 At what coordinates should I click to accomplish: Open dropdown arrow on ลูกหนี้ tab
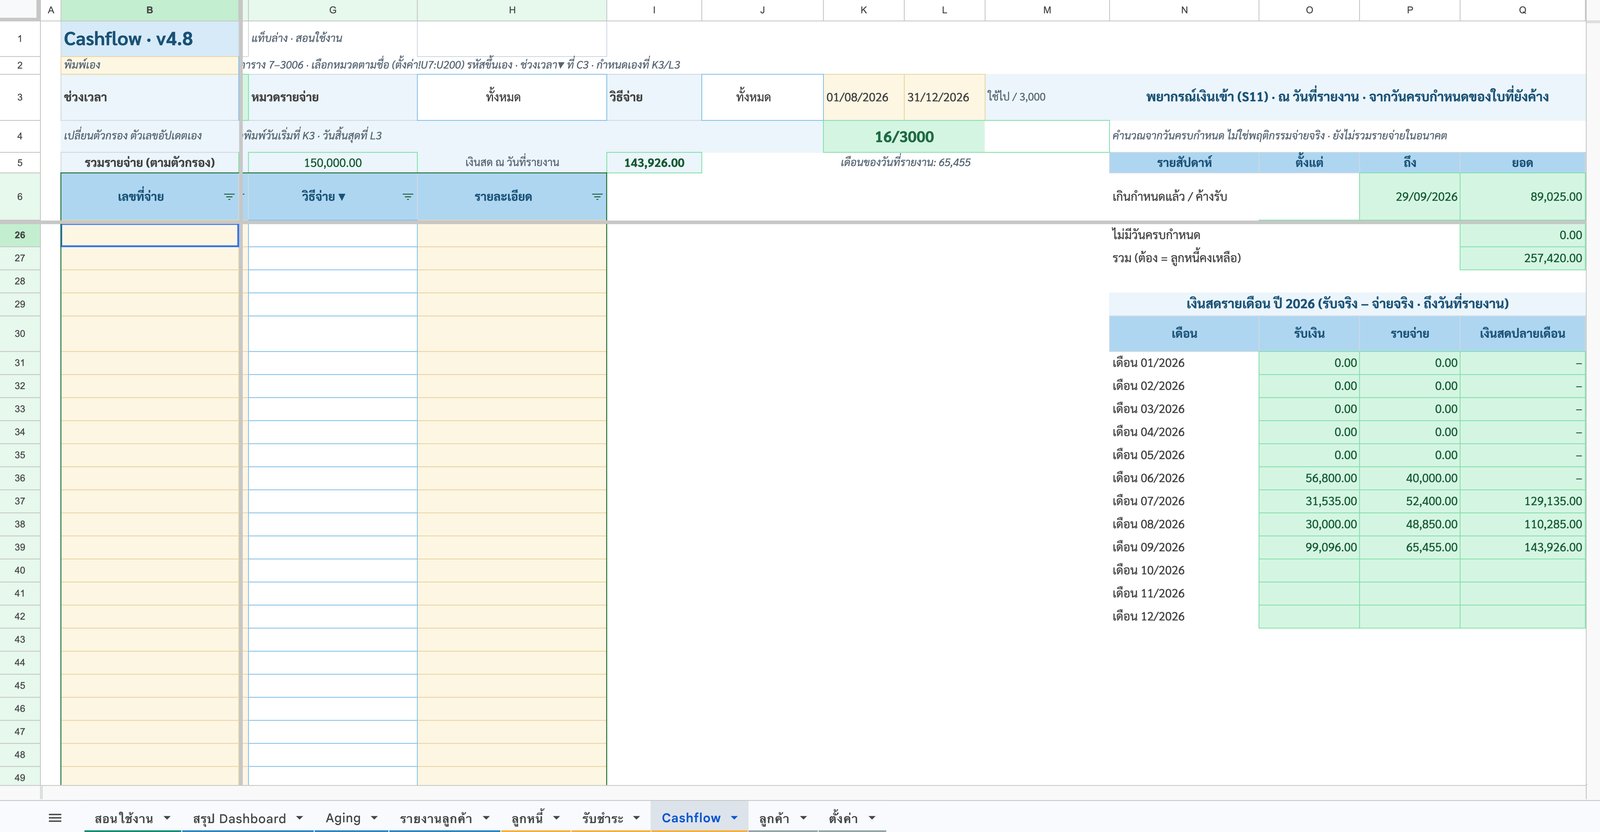point(557,818)
